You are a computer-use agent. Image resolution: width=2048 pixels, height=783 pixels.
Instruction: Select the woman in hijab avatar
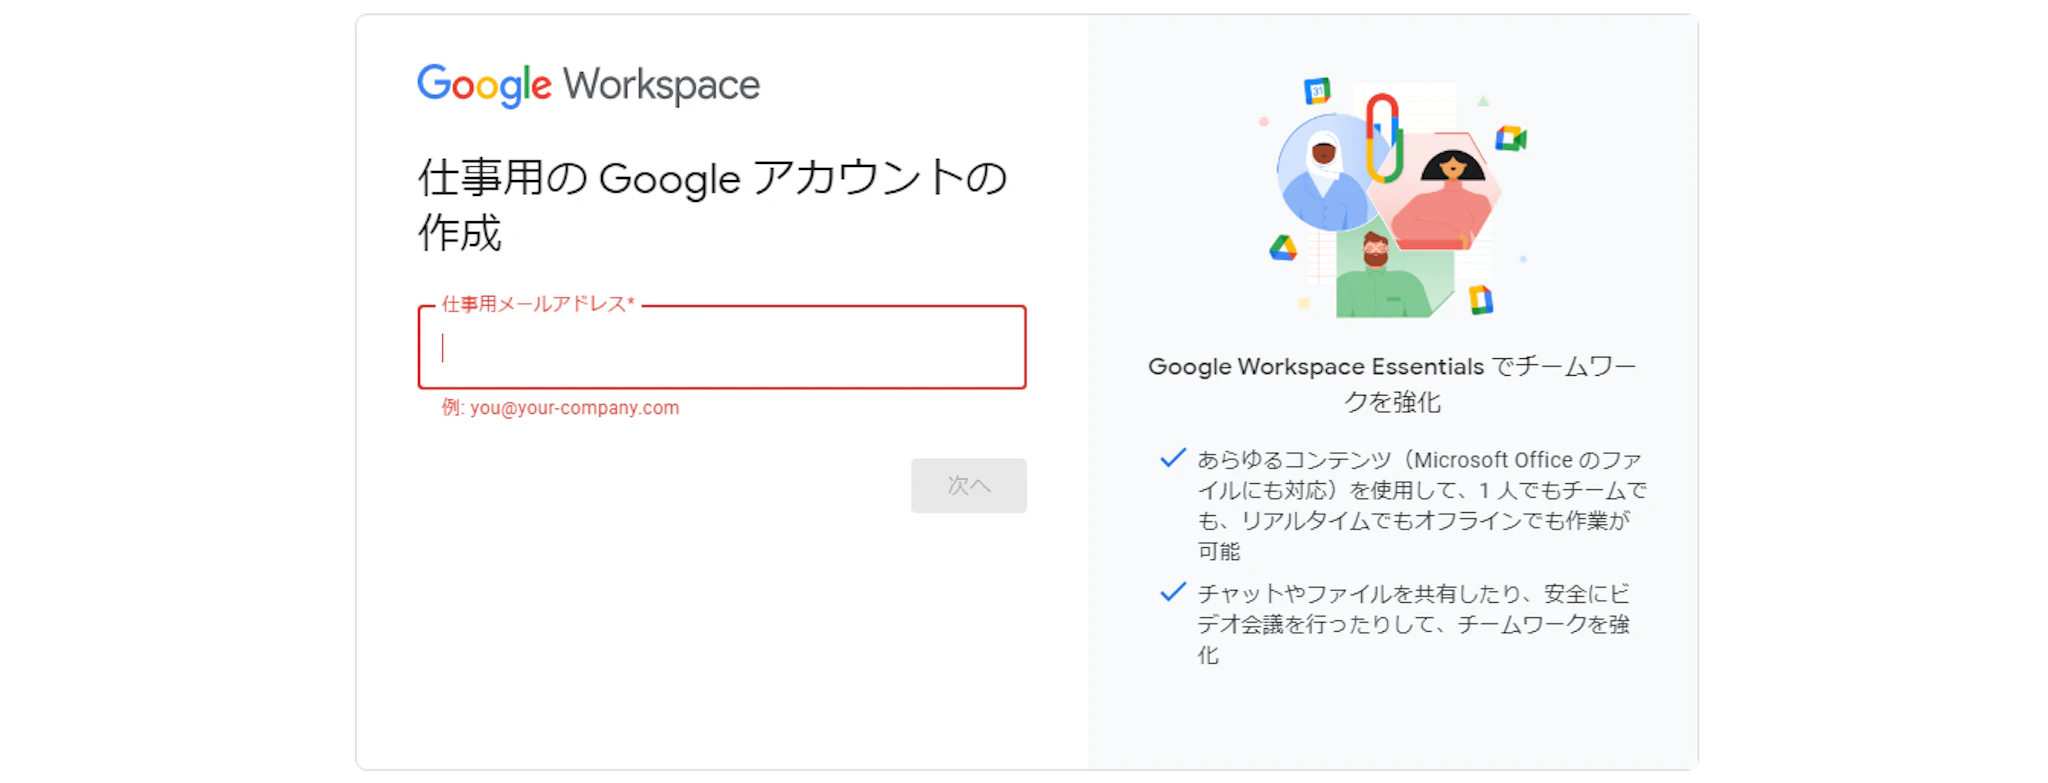point(1325,175)
